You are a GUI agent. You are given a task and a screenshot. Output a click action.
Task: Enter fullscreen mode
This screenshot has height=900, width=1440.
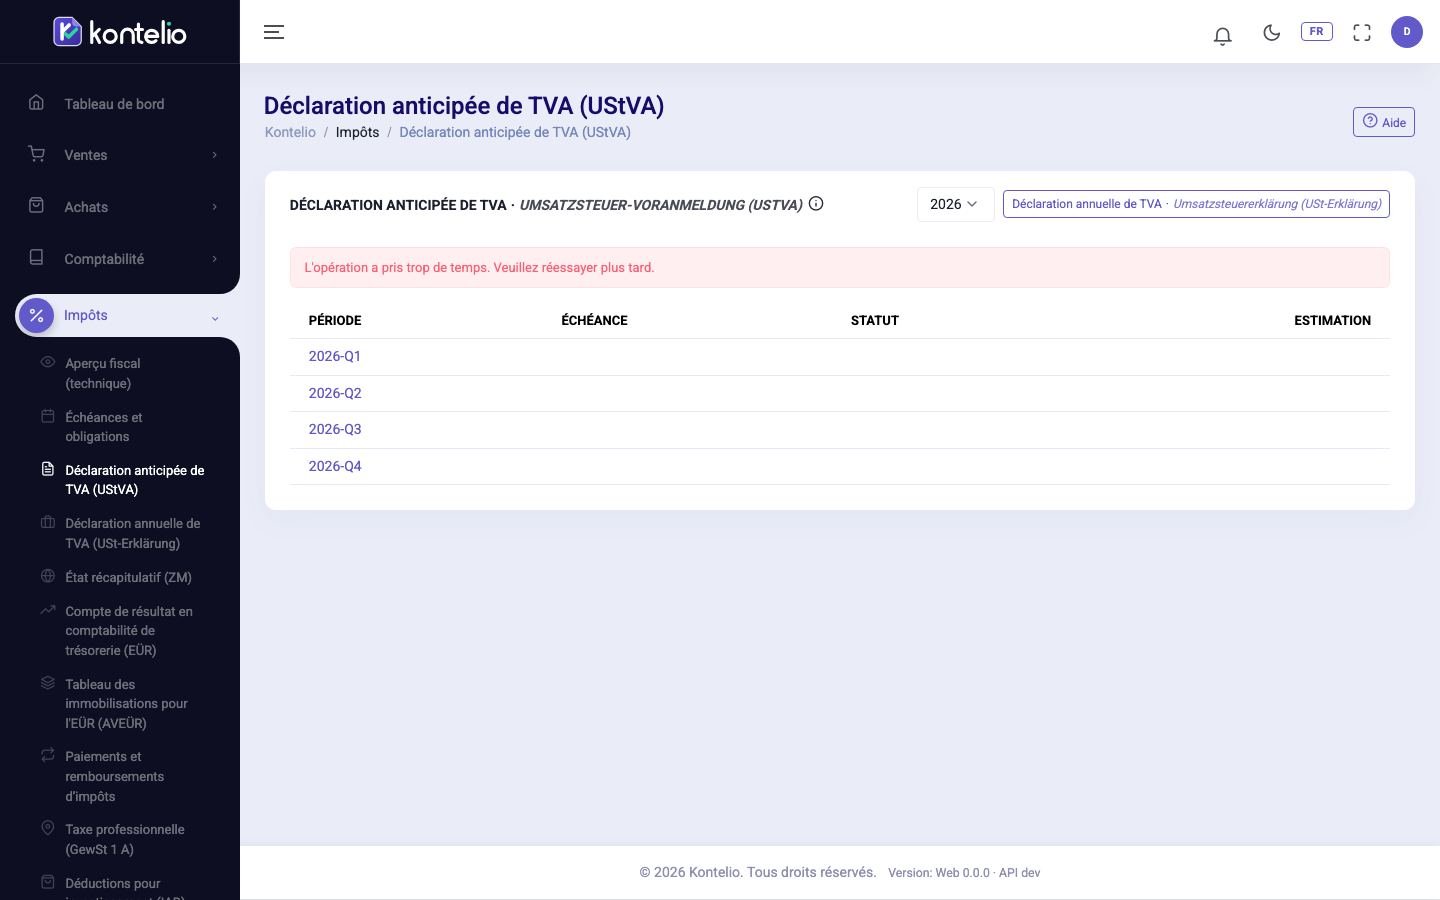(x=1362, y=33)
